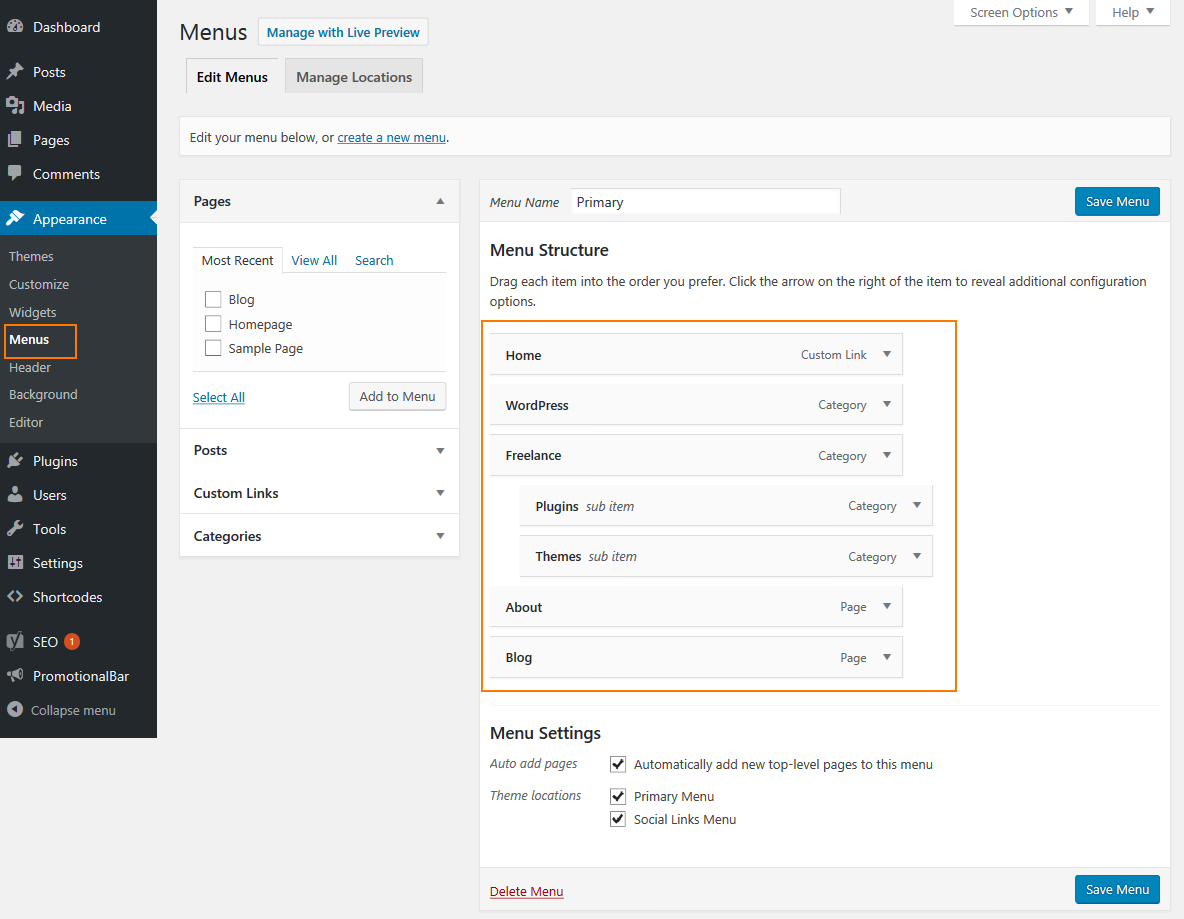Click the Posts pushpin icon
Viewport: 1184px width, 919px height.
coord(15,72)
